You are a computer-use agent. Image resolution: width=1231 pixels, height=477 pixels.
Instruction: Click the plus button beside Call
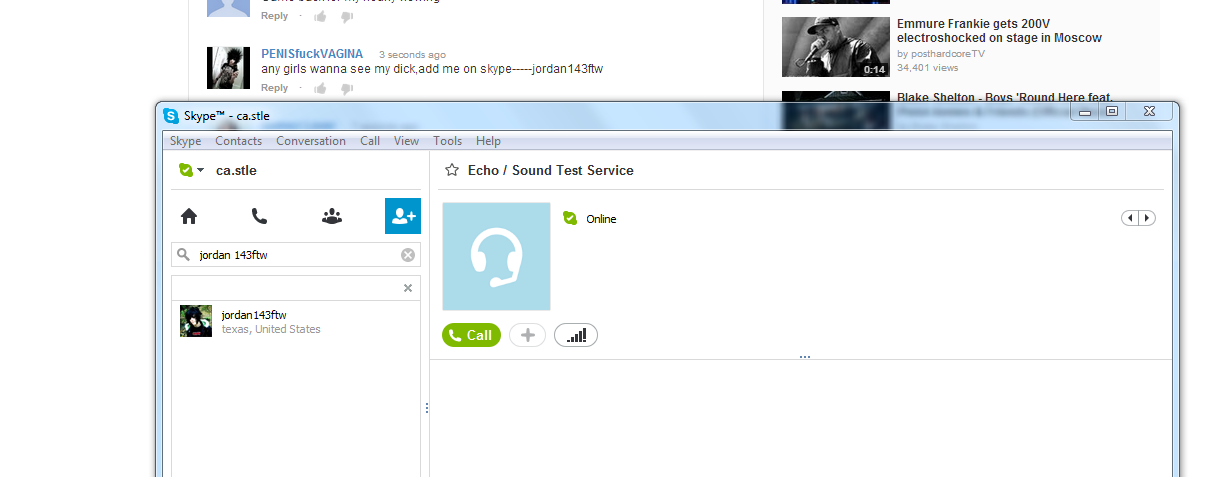[528, 335]
